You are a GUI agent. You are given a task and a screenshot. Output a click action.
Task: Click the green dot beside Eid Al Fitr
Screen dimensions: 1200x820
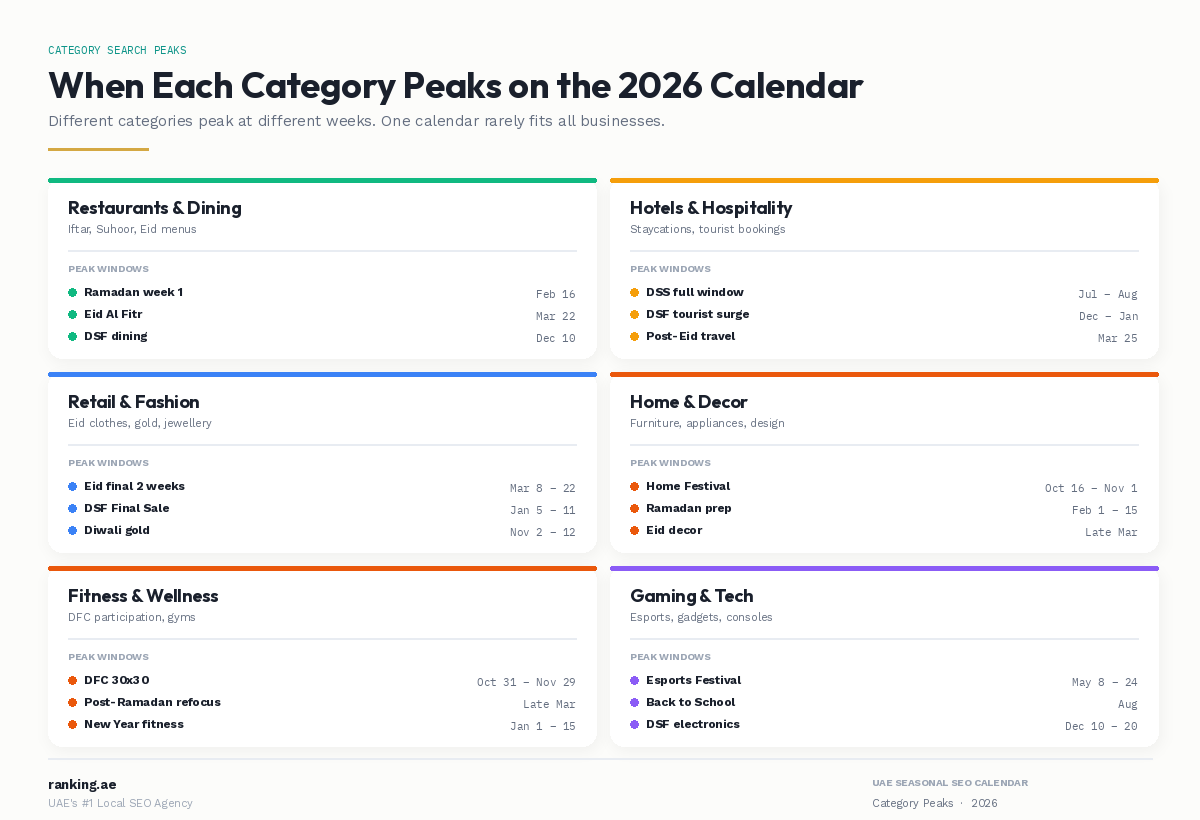tap(73, 315)
